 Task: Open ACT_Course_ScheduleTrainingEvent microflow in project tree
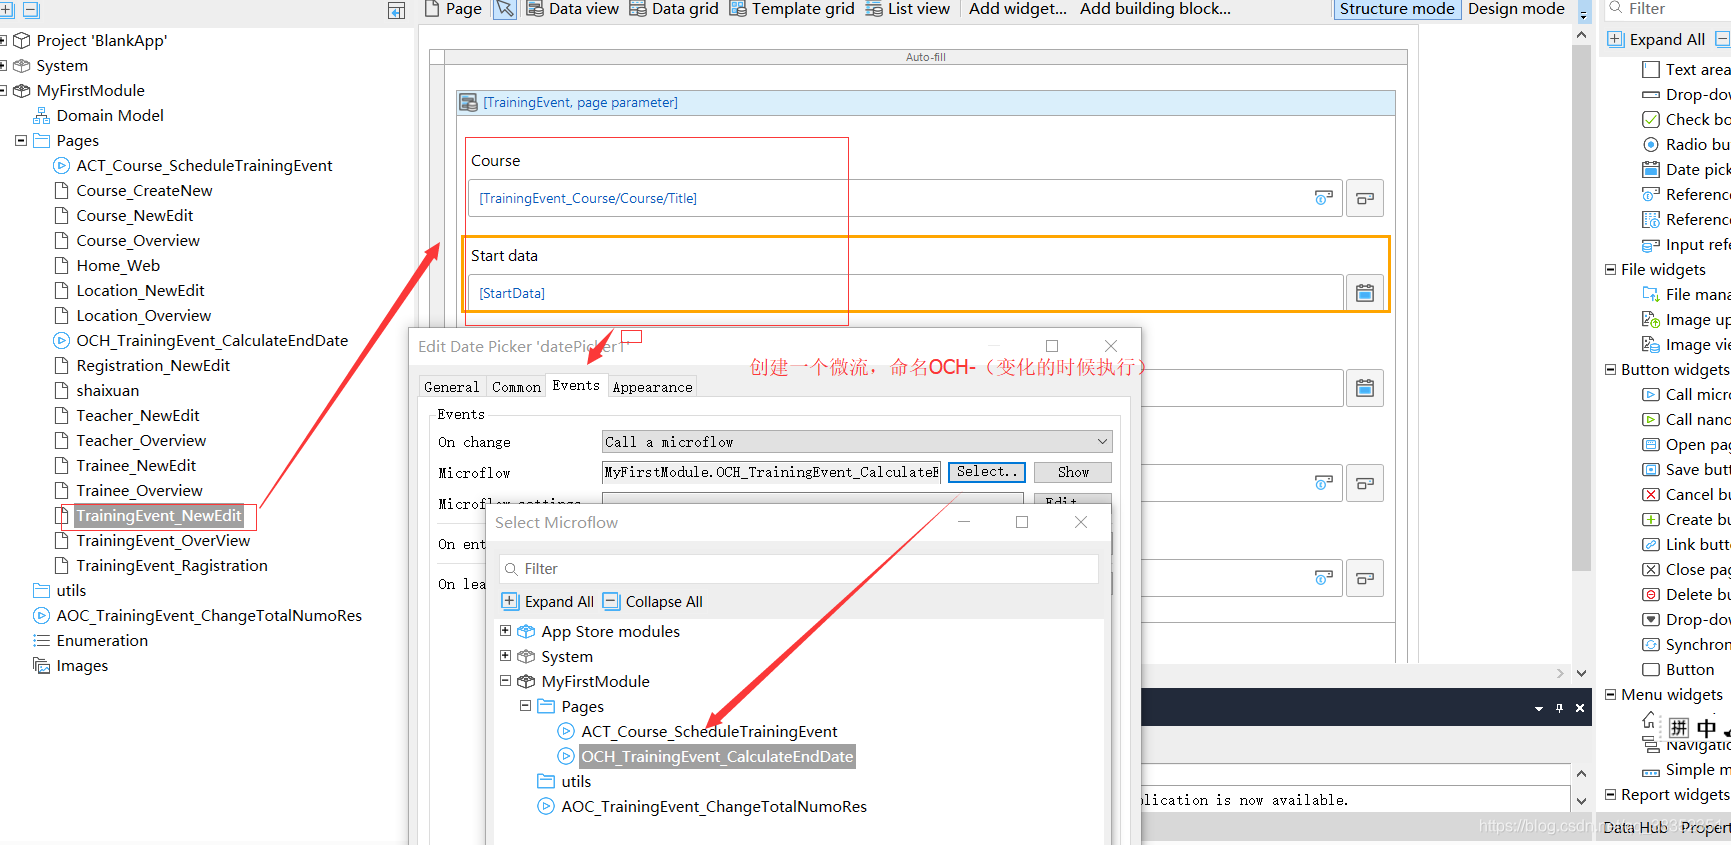[204, 166]
